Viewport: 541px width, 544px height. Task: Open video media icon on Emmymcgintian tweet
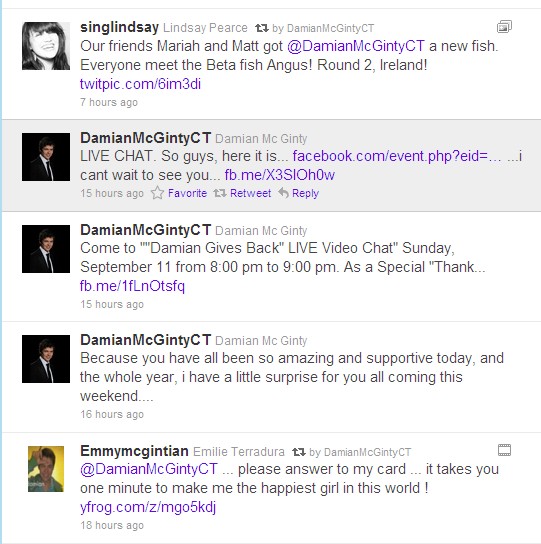tap(504, 450)
